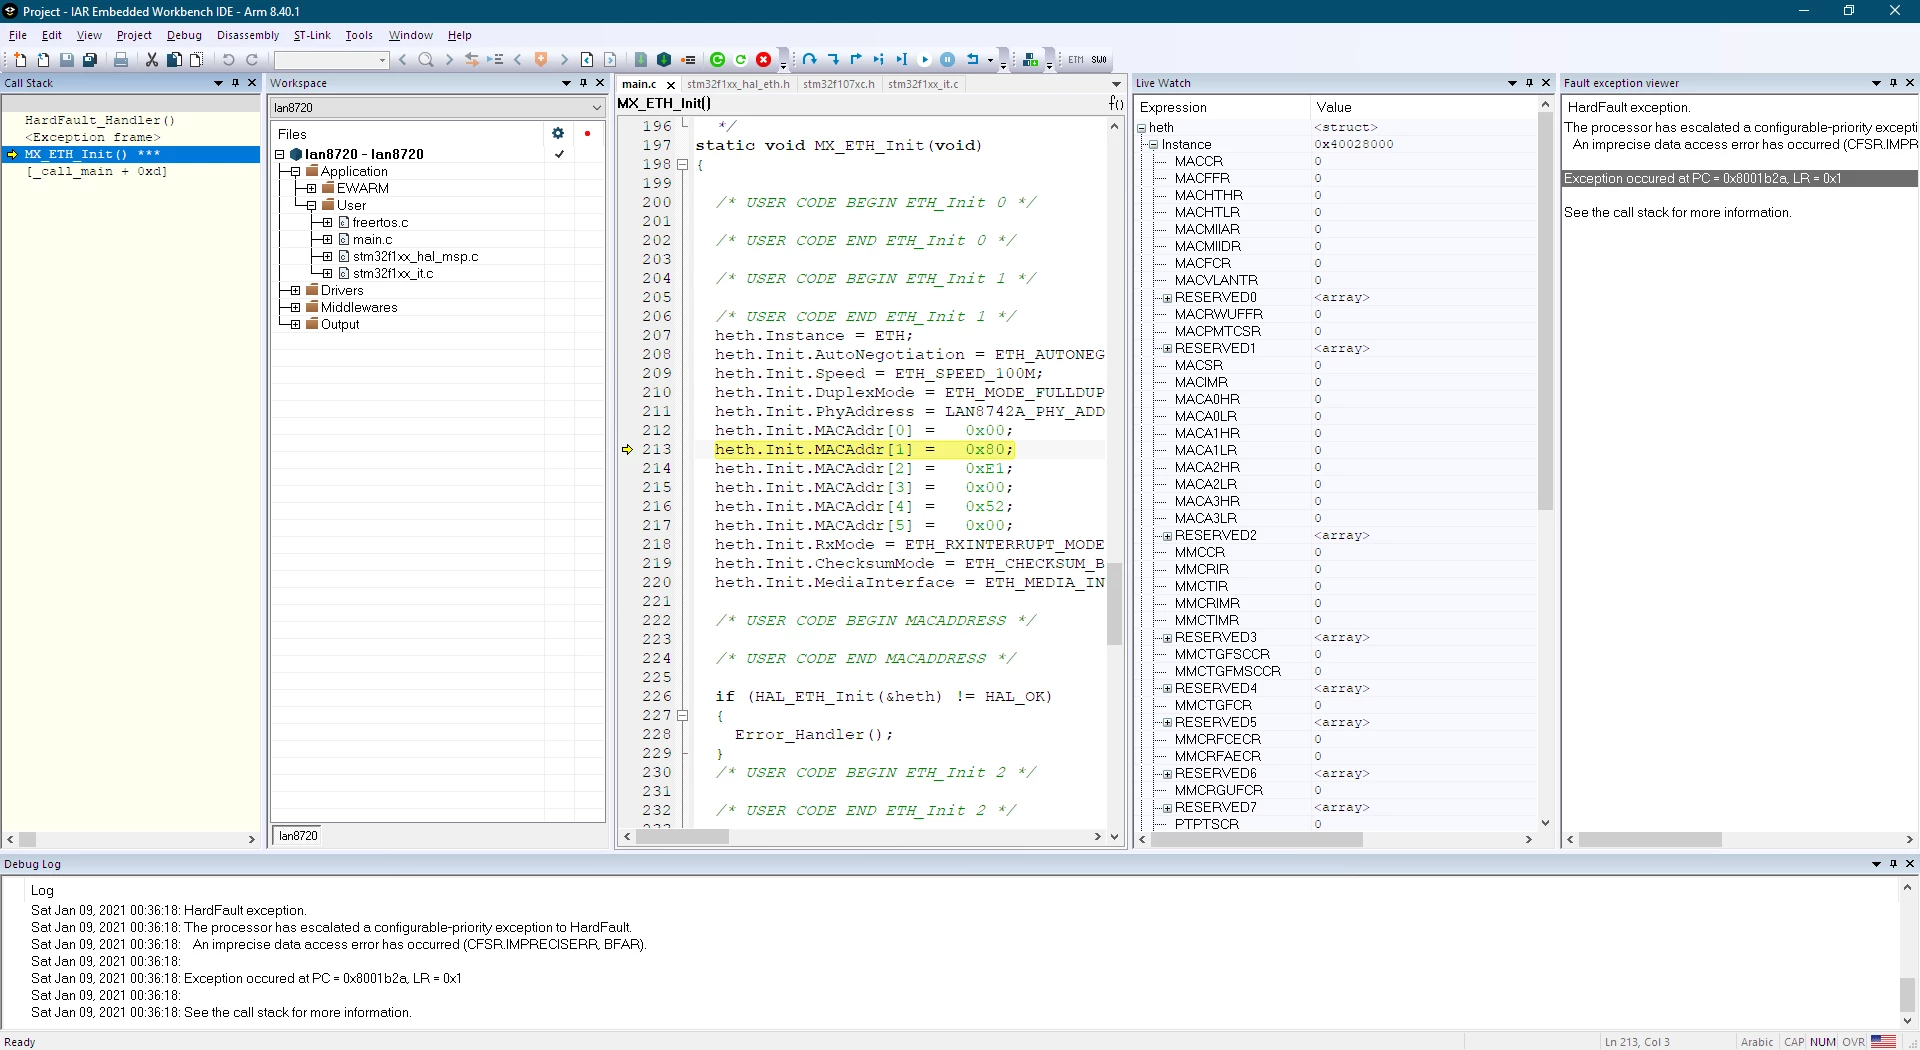Select MX_ETH_Init() frame in Call Stack
This screenshot has width=1920, height=1050.
(x=131, y=154)
